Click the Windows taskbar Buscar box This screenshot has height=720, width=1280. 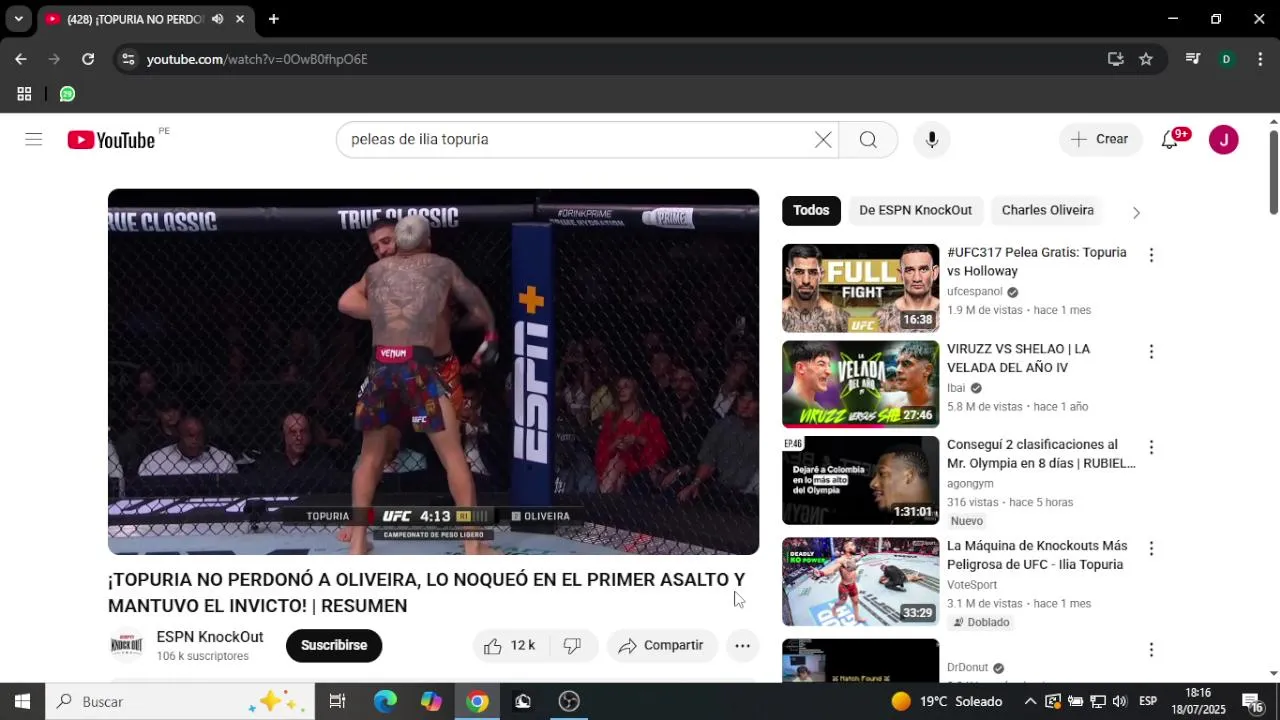click(x=180, y=701)
